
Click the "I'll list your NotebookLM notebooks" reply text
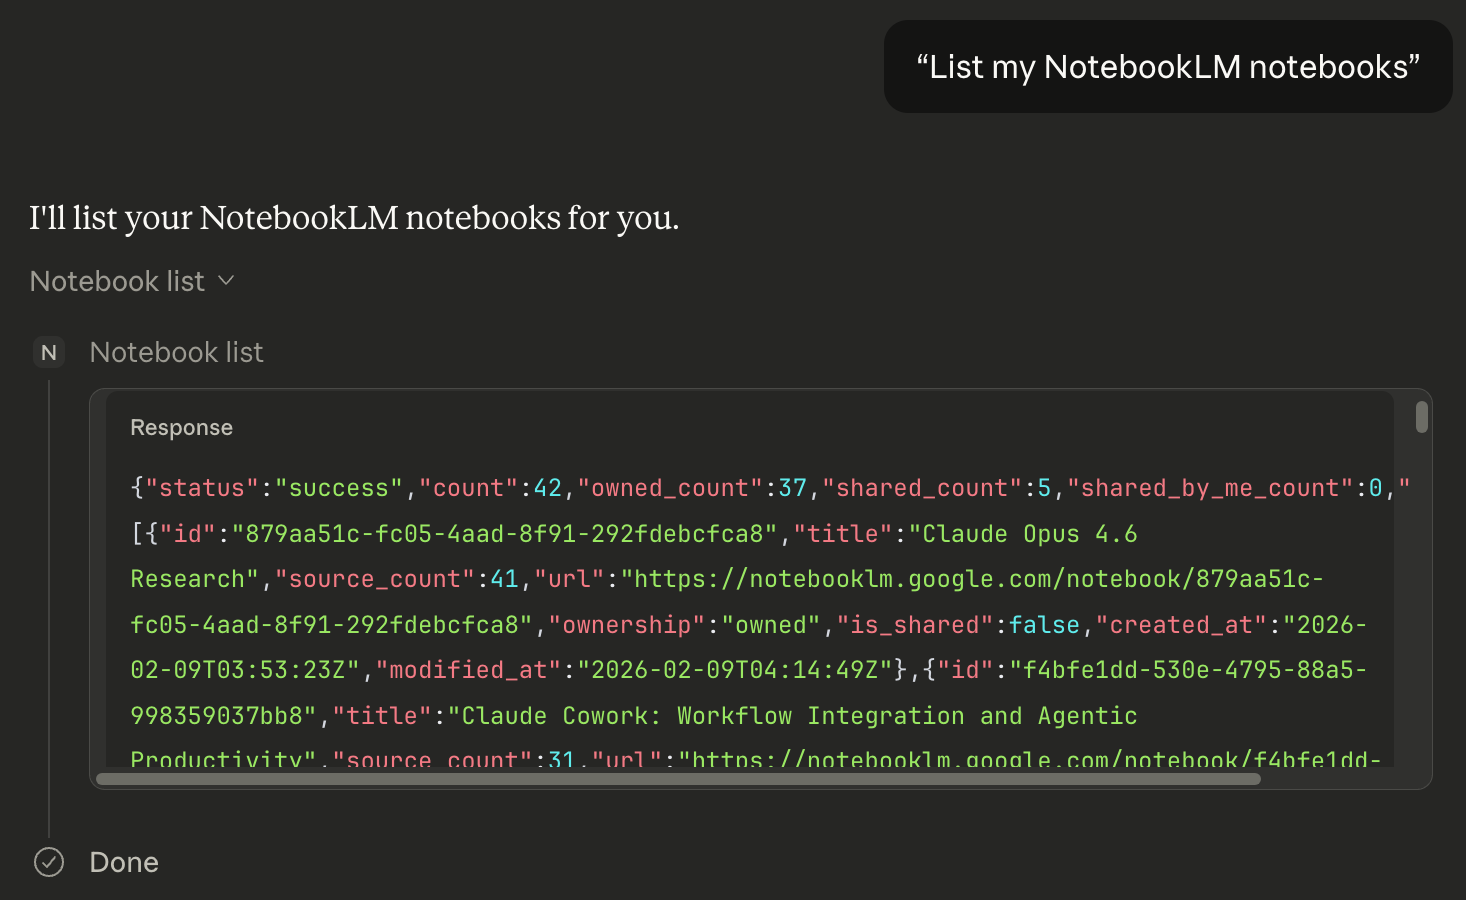pos(354,218)
